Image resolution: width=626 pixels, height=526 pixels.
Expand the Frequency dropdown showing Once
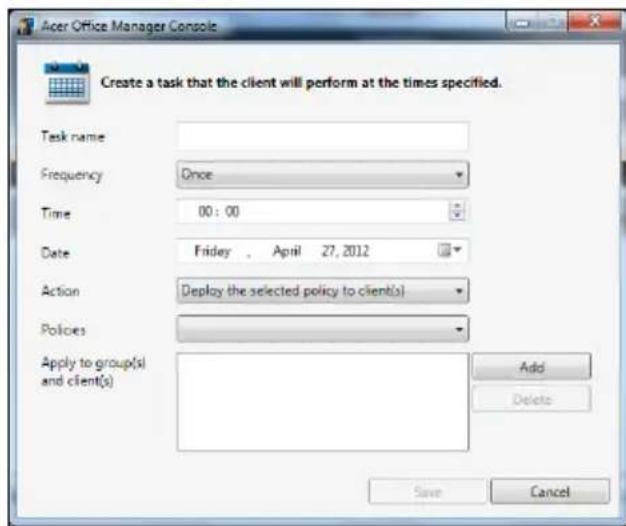click(323, 174)
